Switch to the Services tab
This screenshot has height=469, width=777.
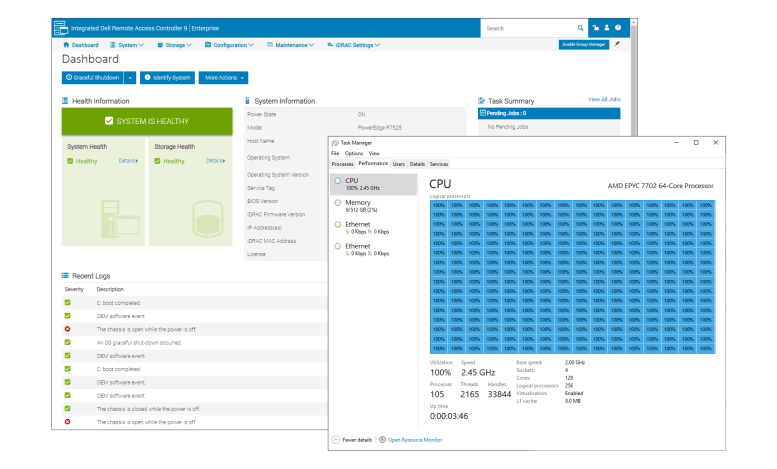[x=439, y=164]
